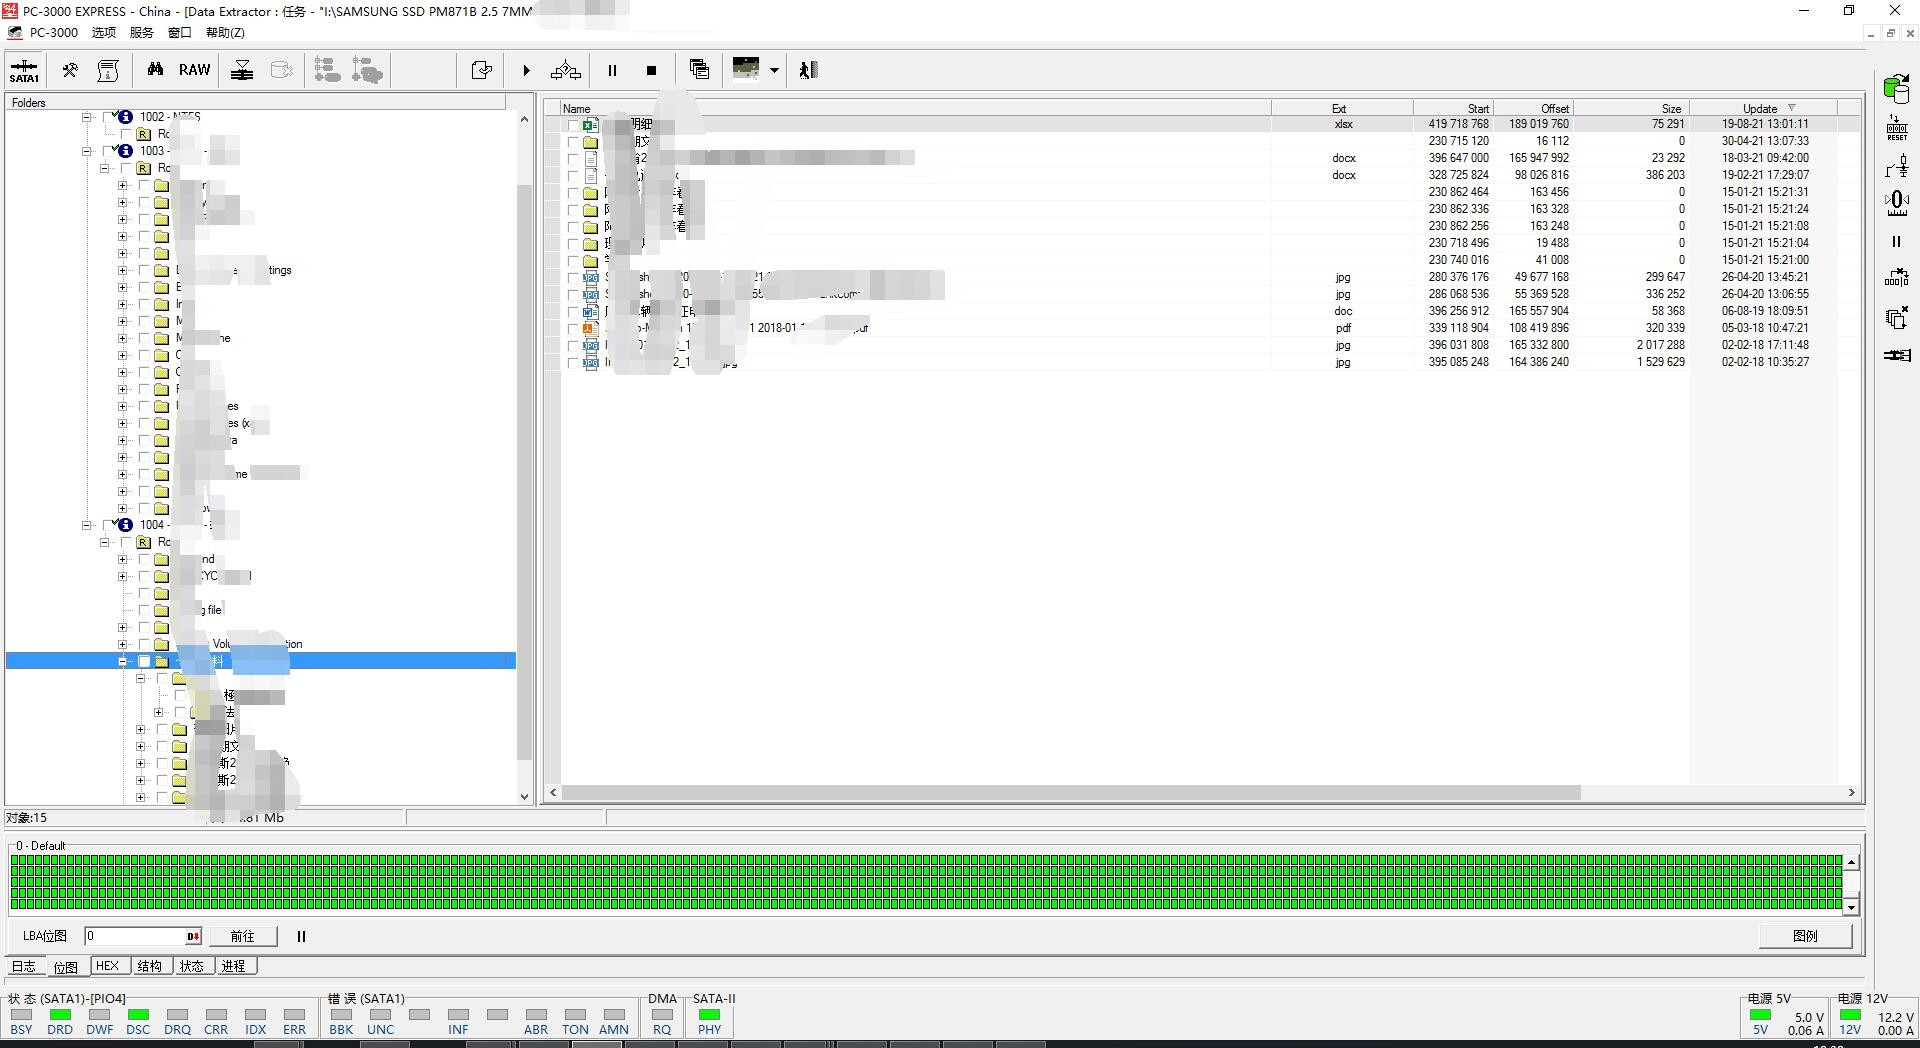Open the info scroll report icon
The image size is (1920, 1048).
click(x=108, y=70)
